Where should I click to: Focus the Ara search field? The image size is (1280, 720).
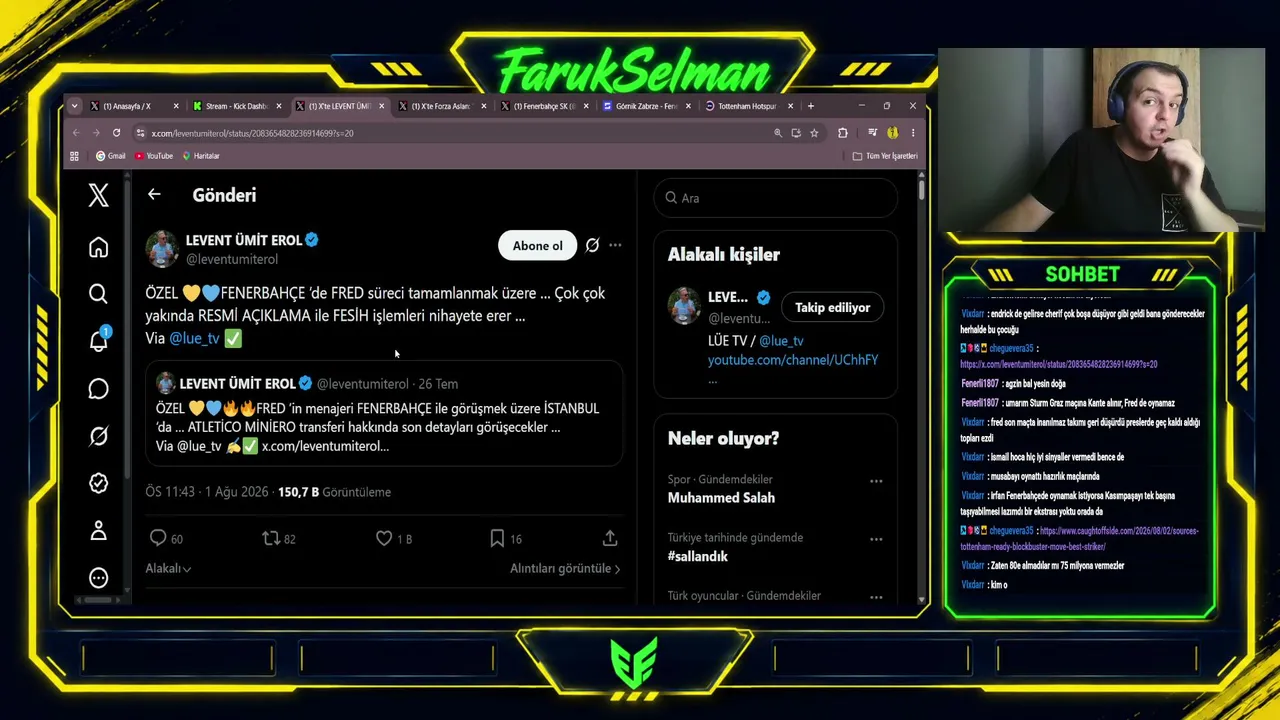tap(775, 198)
